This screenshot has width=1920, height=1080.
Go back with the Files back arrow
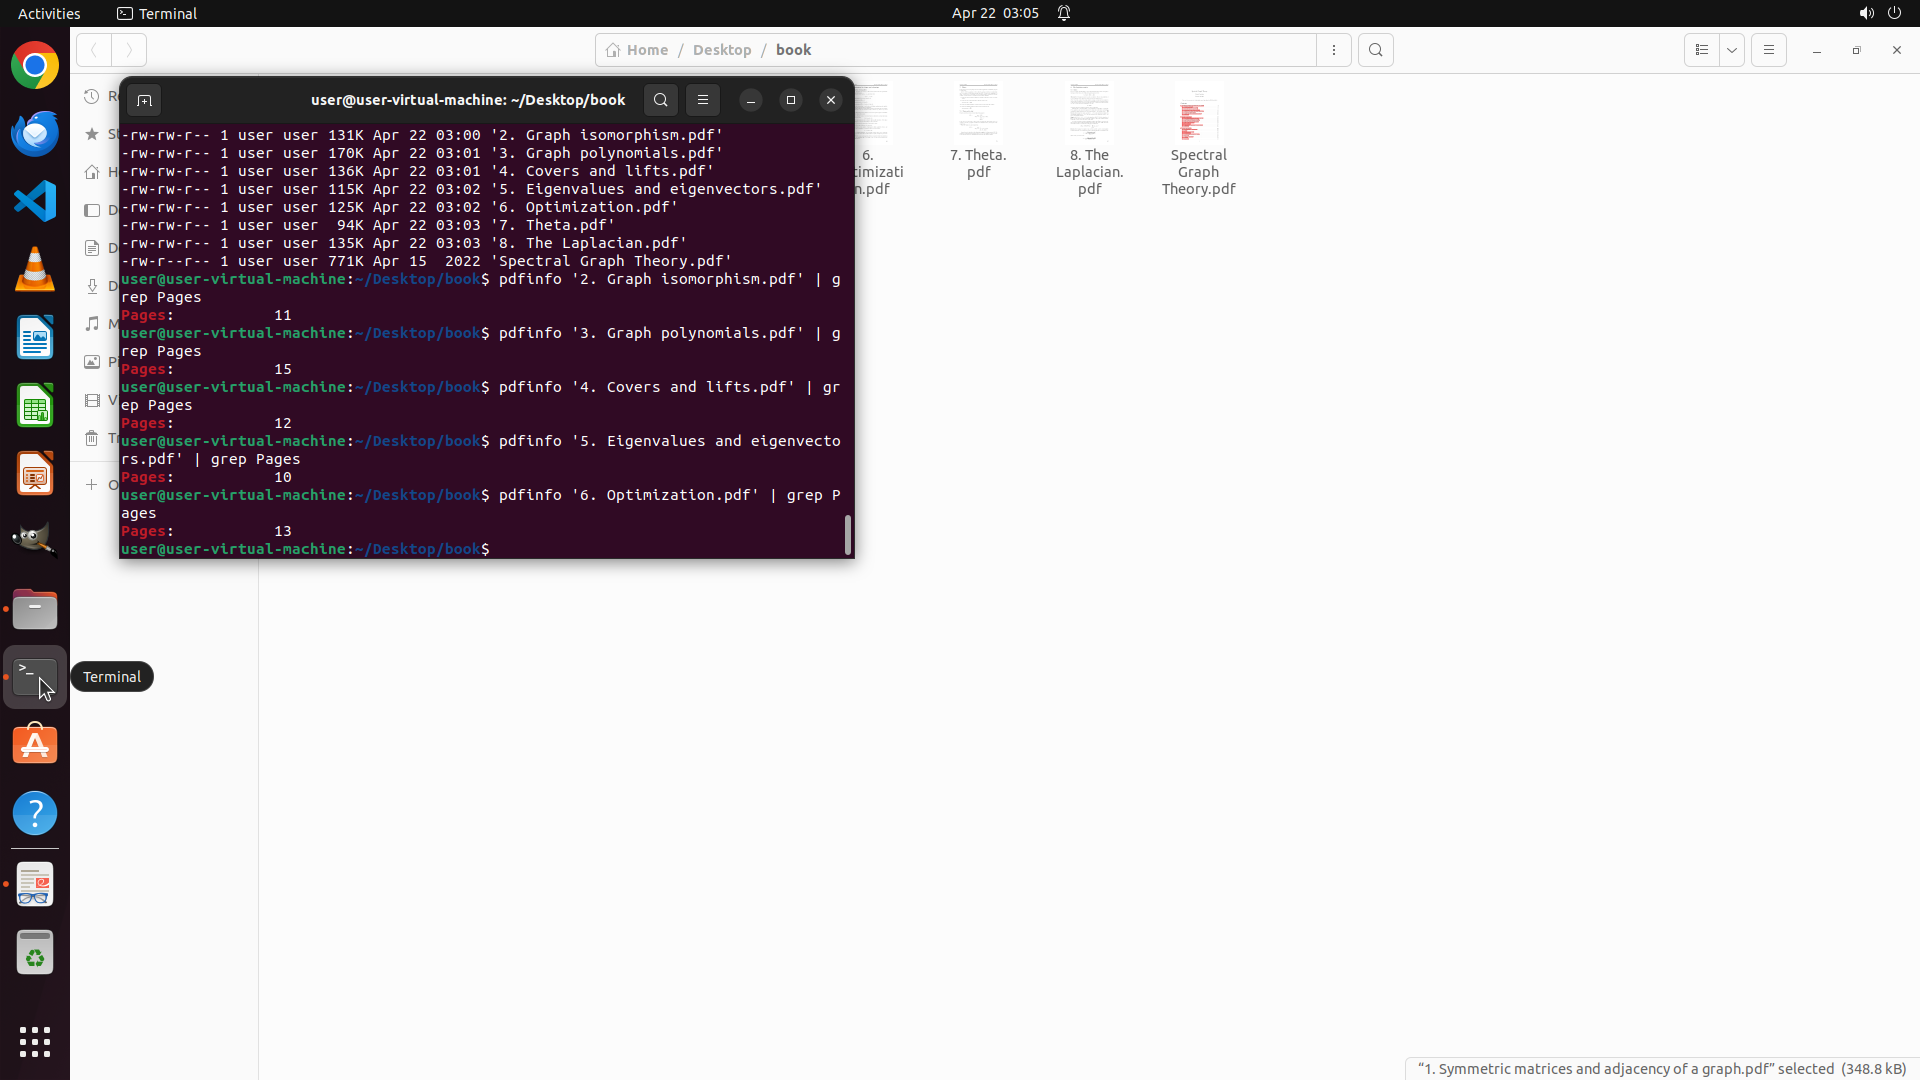point(94,50)
